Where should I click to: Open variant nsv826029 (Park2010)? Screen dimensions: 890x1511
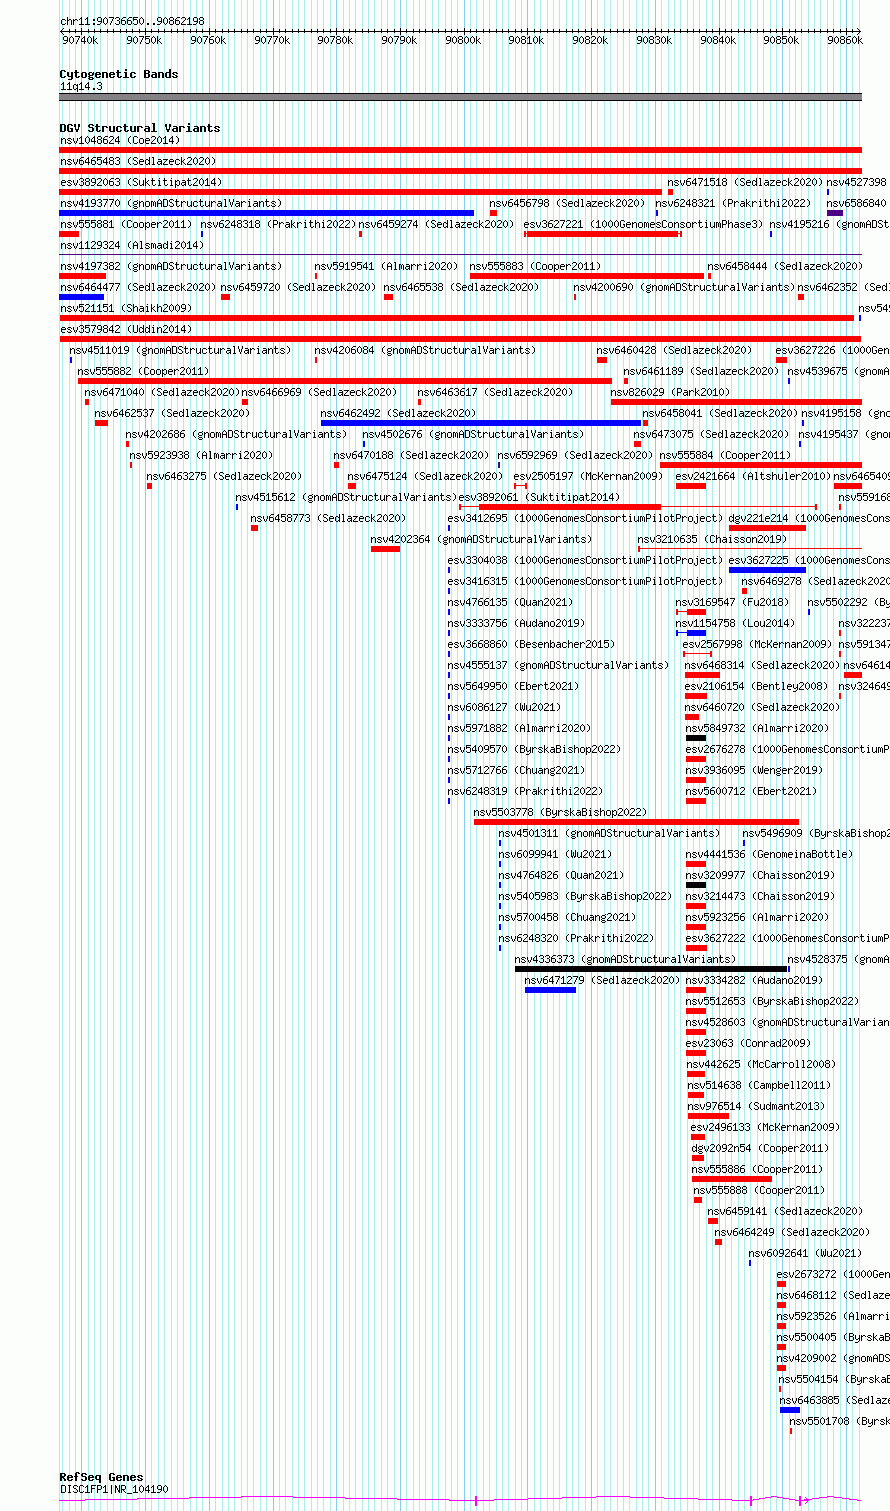coord(671,392)
